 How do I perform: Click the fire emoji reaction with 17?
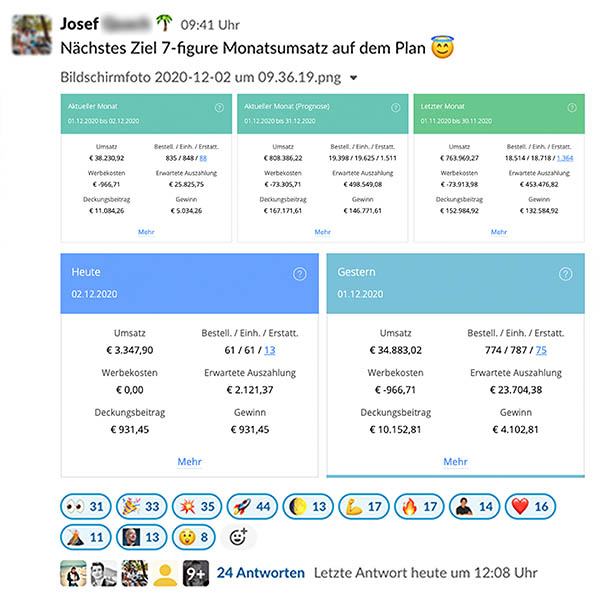point(419,507)
